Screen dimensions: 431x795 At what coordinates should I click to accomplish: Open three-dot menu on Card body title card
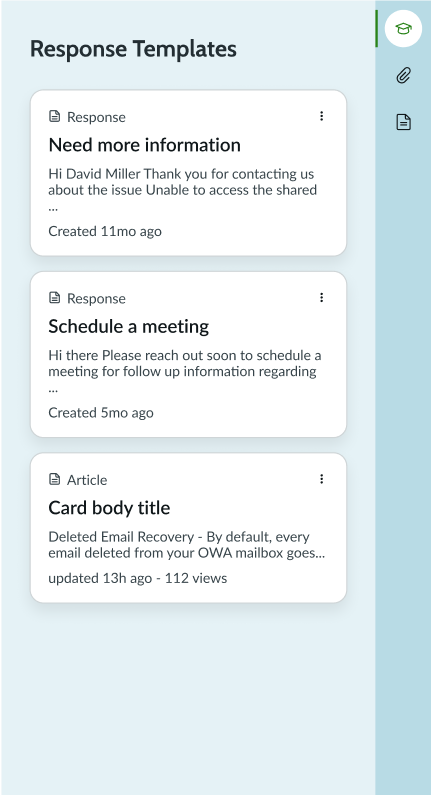321,479
